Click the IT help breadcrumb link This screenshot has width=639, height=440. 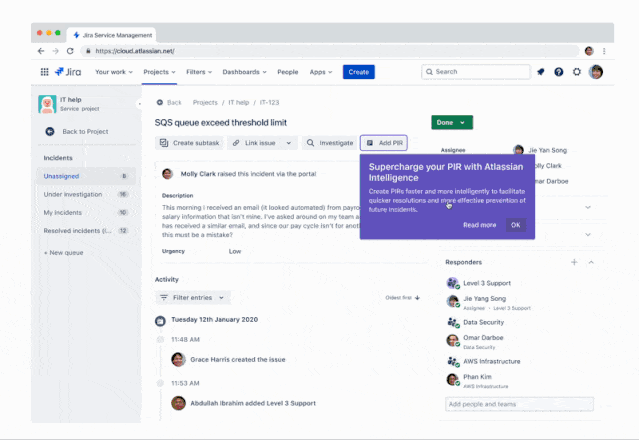pyautogui.click(x=238, y=102)
